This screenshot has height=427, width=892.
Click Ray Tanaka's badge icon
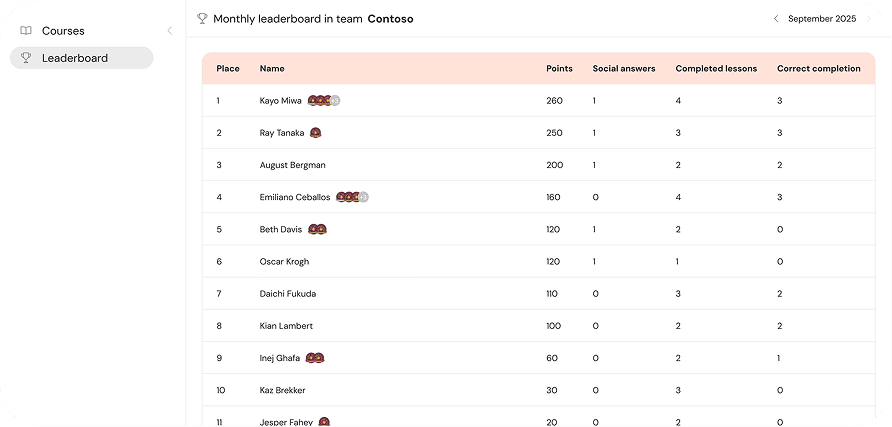(x=316, y=133)
